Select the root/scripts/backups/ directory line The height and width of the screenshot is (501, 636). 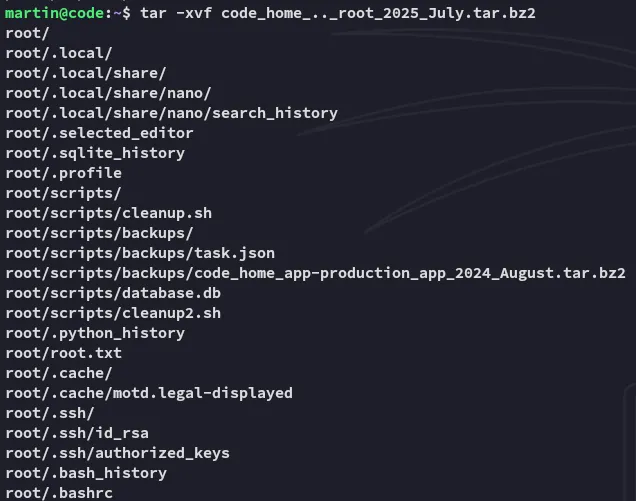(99, 233)
